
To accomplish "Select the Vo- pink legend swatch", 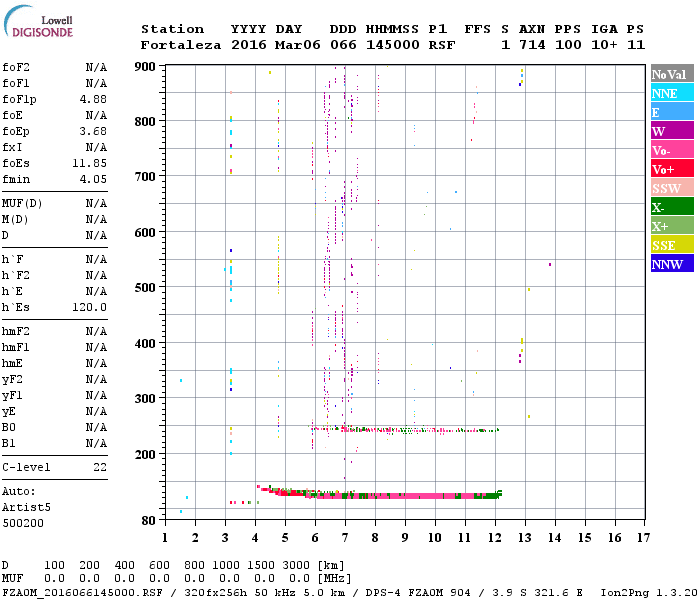I will (x=672, y=150).
